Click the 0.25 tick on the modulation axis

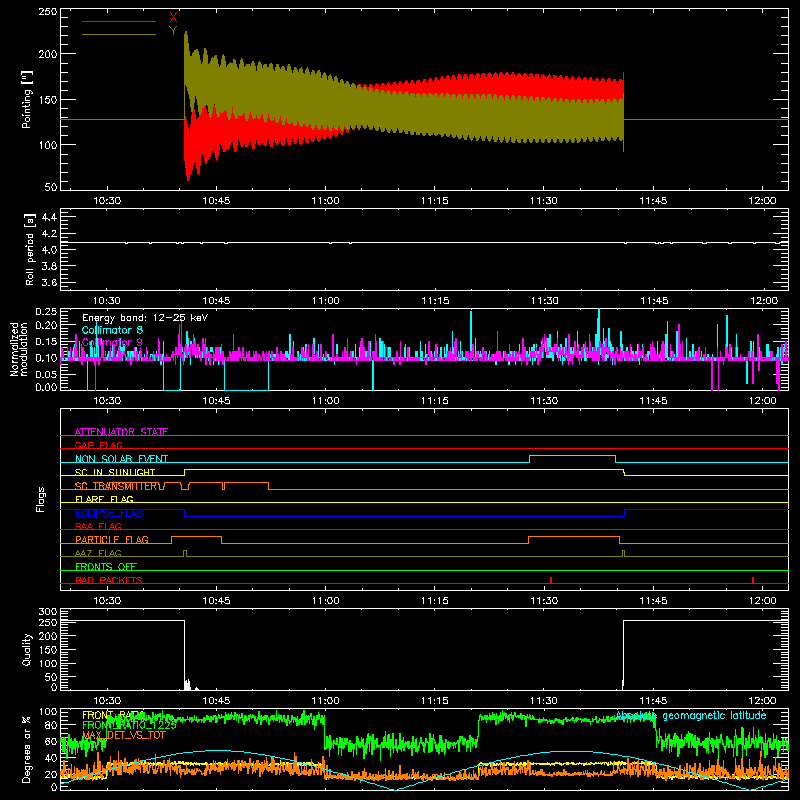(46, 312)
